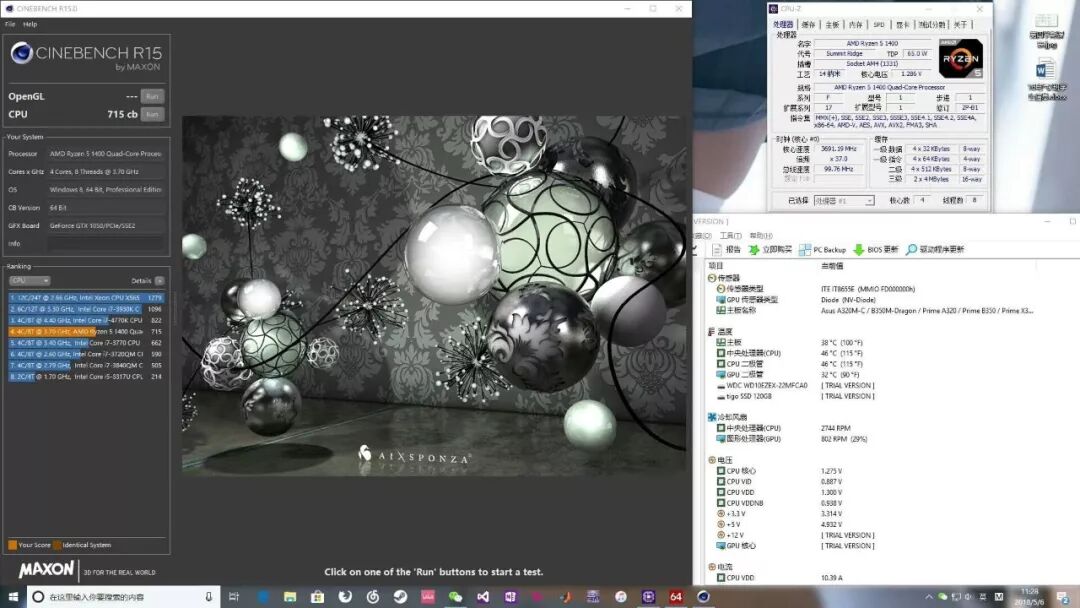Image resolution: width=1080 pixels, height=608 pixels.
Task: Switch to AIDA64 from the taskbar
Action: coord(676,597)
